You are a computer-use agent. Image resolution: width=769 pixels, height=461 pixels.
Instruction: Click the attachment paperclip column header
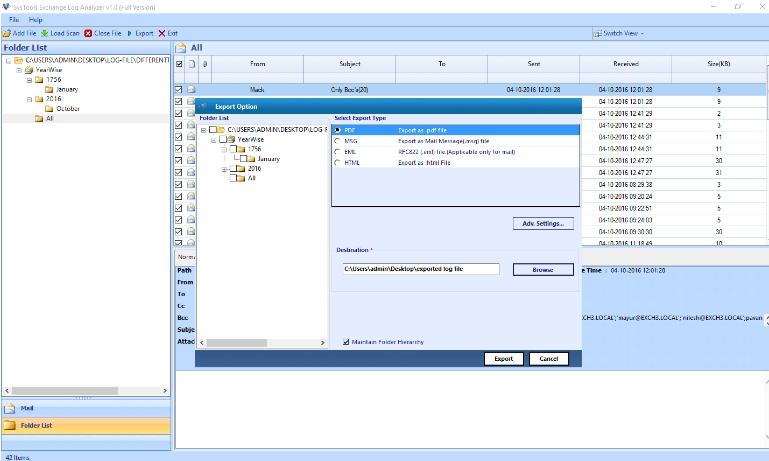point(205,64)
